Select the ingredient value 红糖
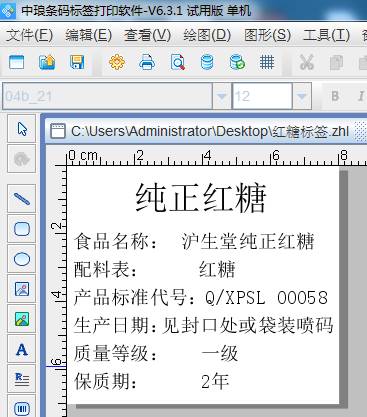The height and width of the screenshot is (417, 367). (x=217, y=269)
